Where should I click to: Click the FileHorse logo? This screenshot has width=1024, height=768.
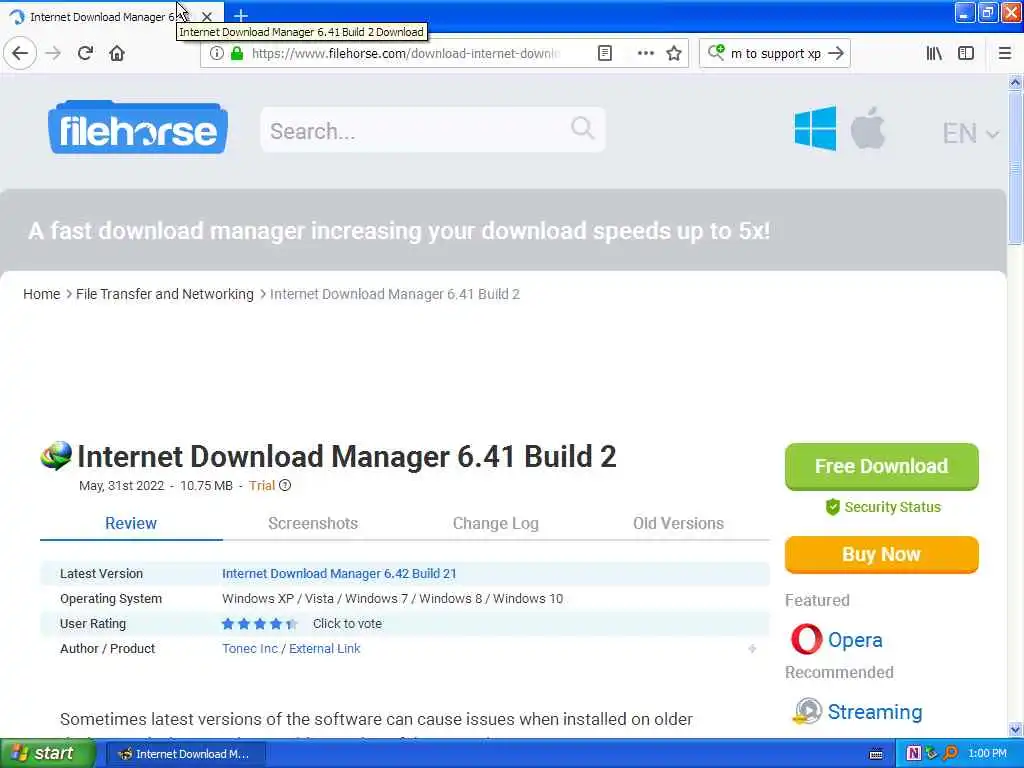click(x=138, y=128)
